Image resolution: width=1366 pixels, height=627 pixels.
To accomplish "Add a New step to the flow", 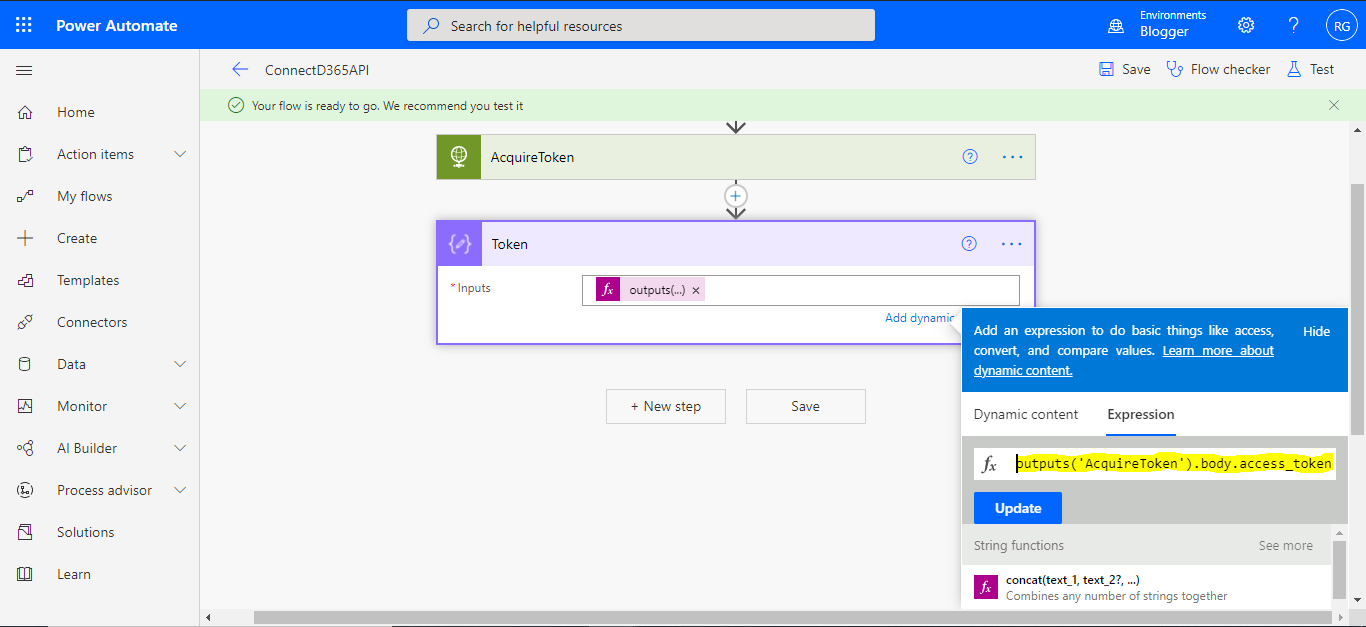I will (x=665, y=406).
